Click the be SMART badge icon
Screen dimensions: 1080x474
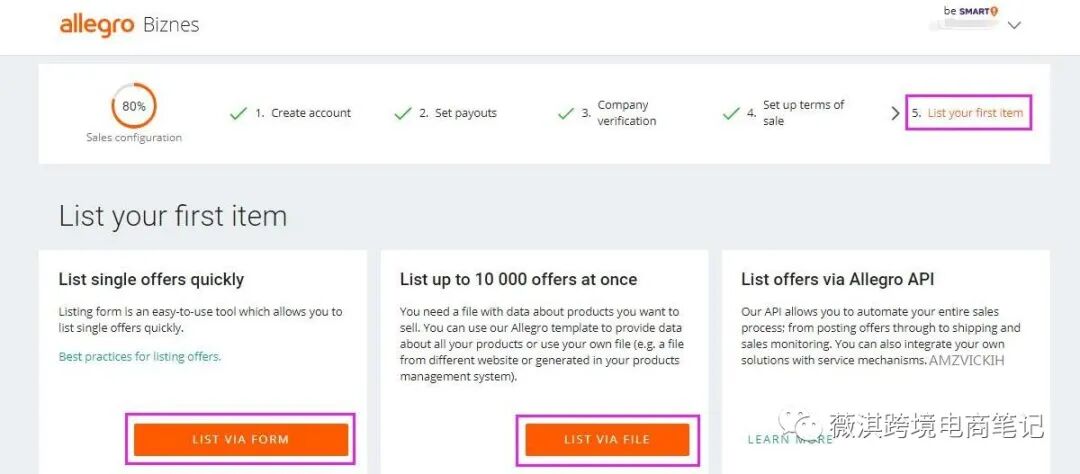pyautogui.click(x=970, y=11)
